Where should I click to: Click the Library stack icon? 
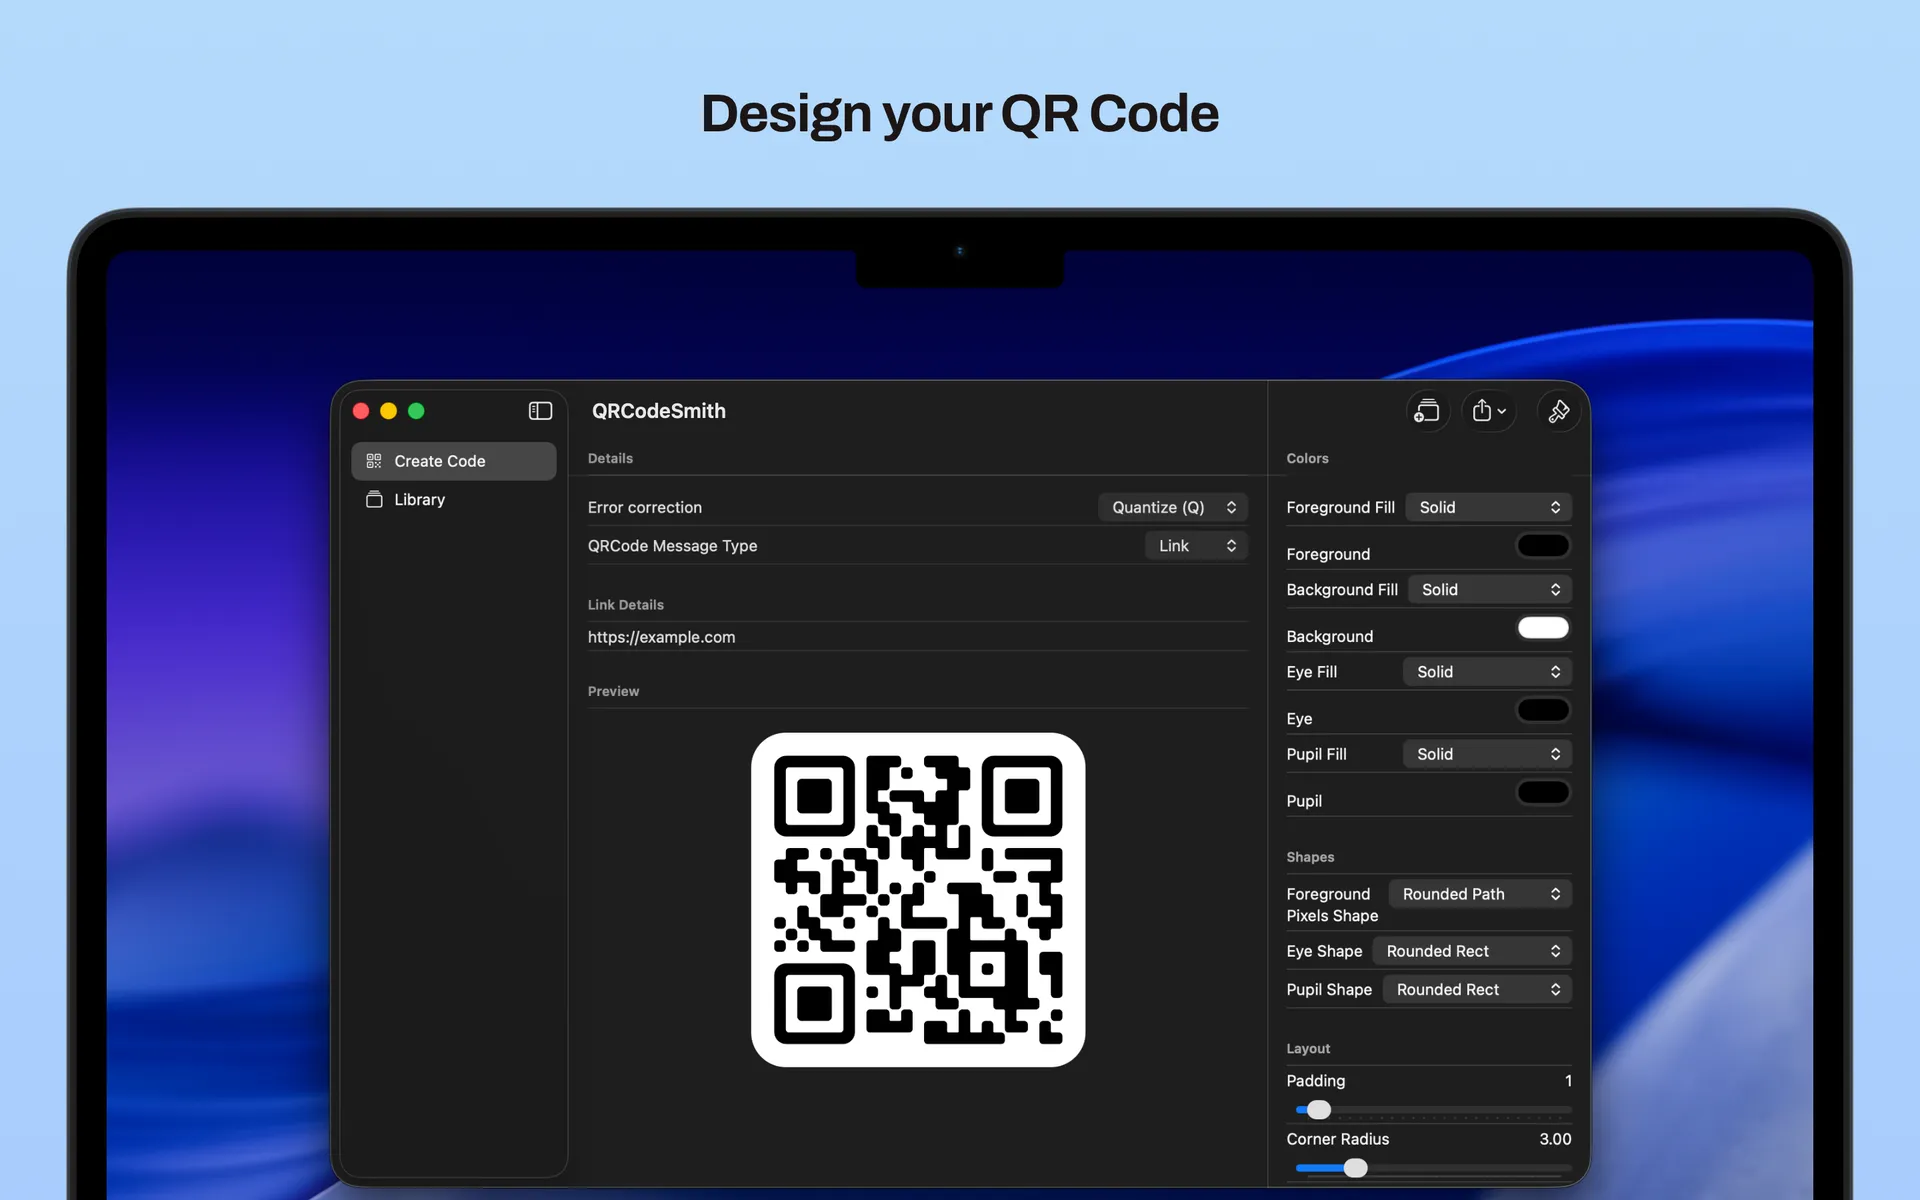pyautogui.click(x=374, y=499)
